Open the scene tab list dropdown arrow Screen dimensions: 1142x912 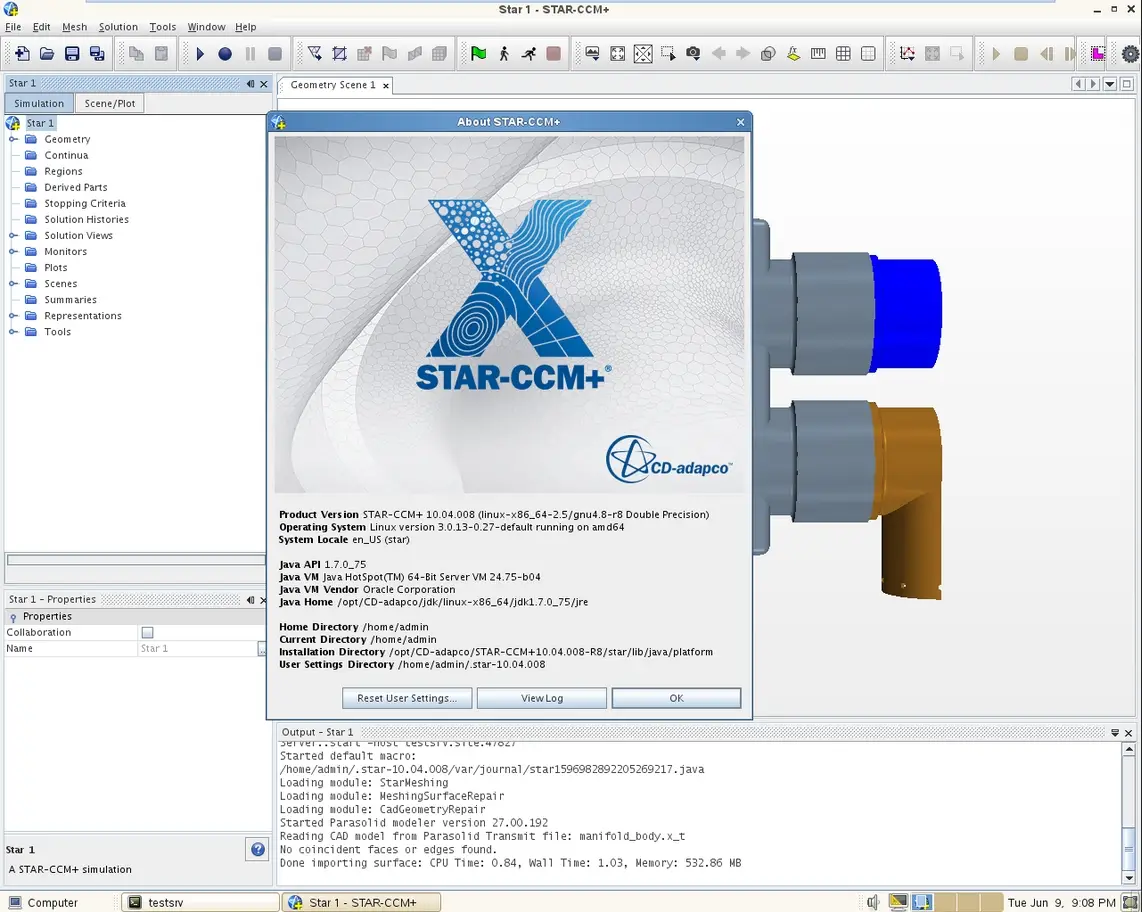coord(1109,84)
